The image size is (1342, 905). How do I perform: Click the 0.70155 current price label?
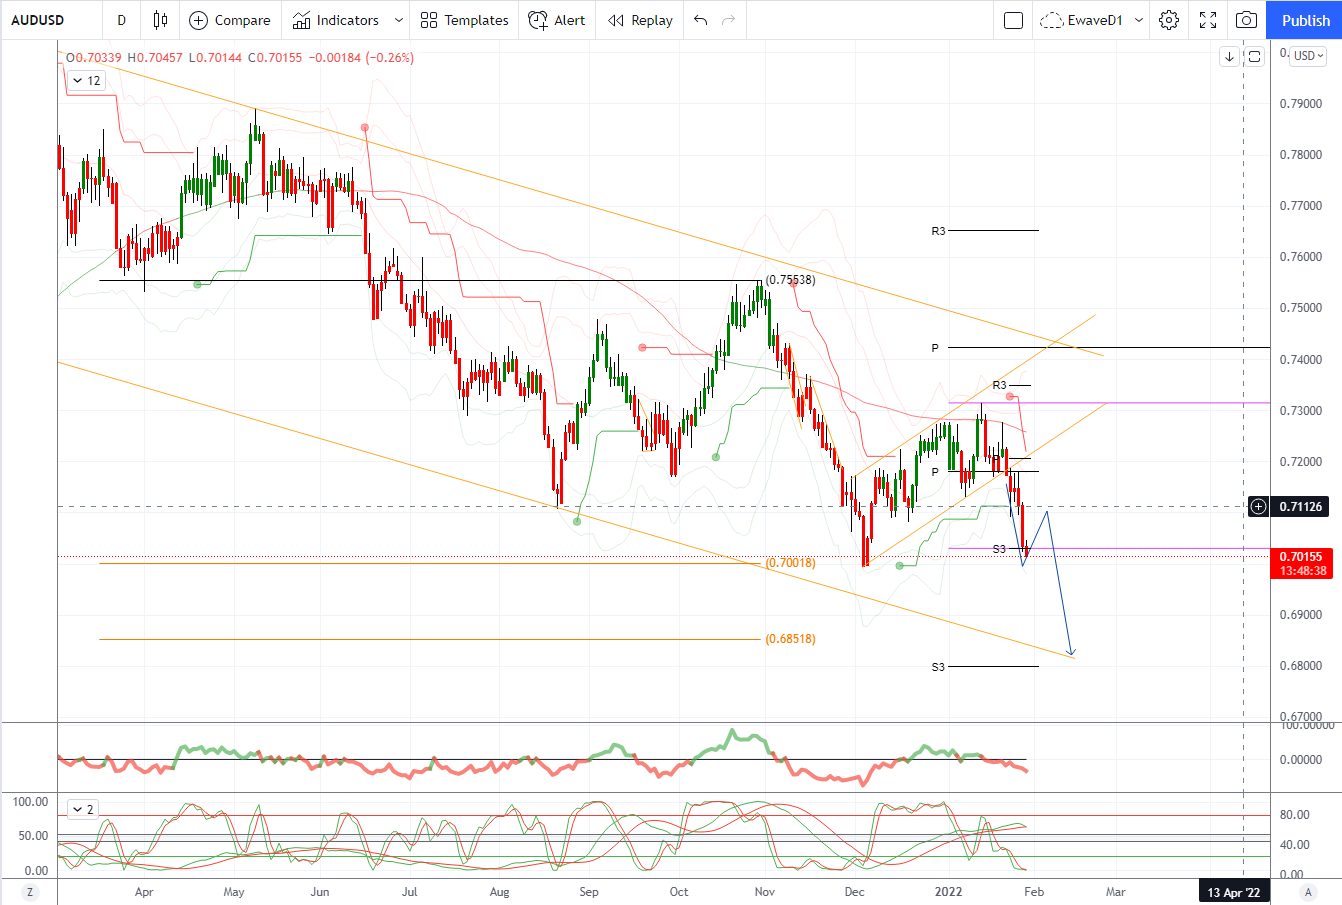point(1301,557)
